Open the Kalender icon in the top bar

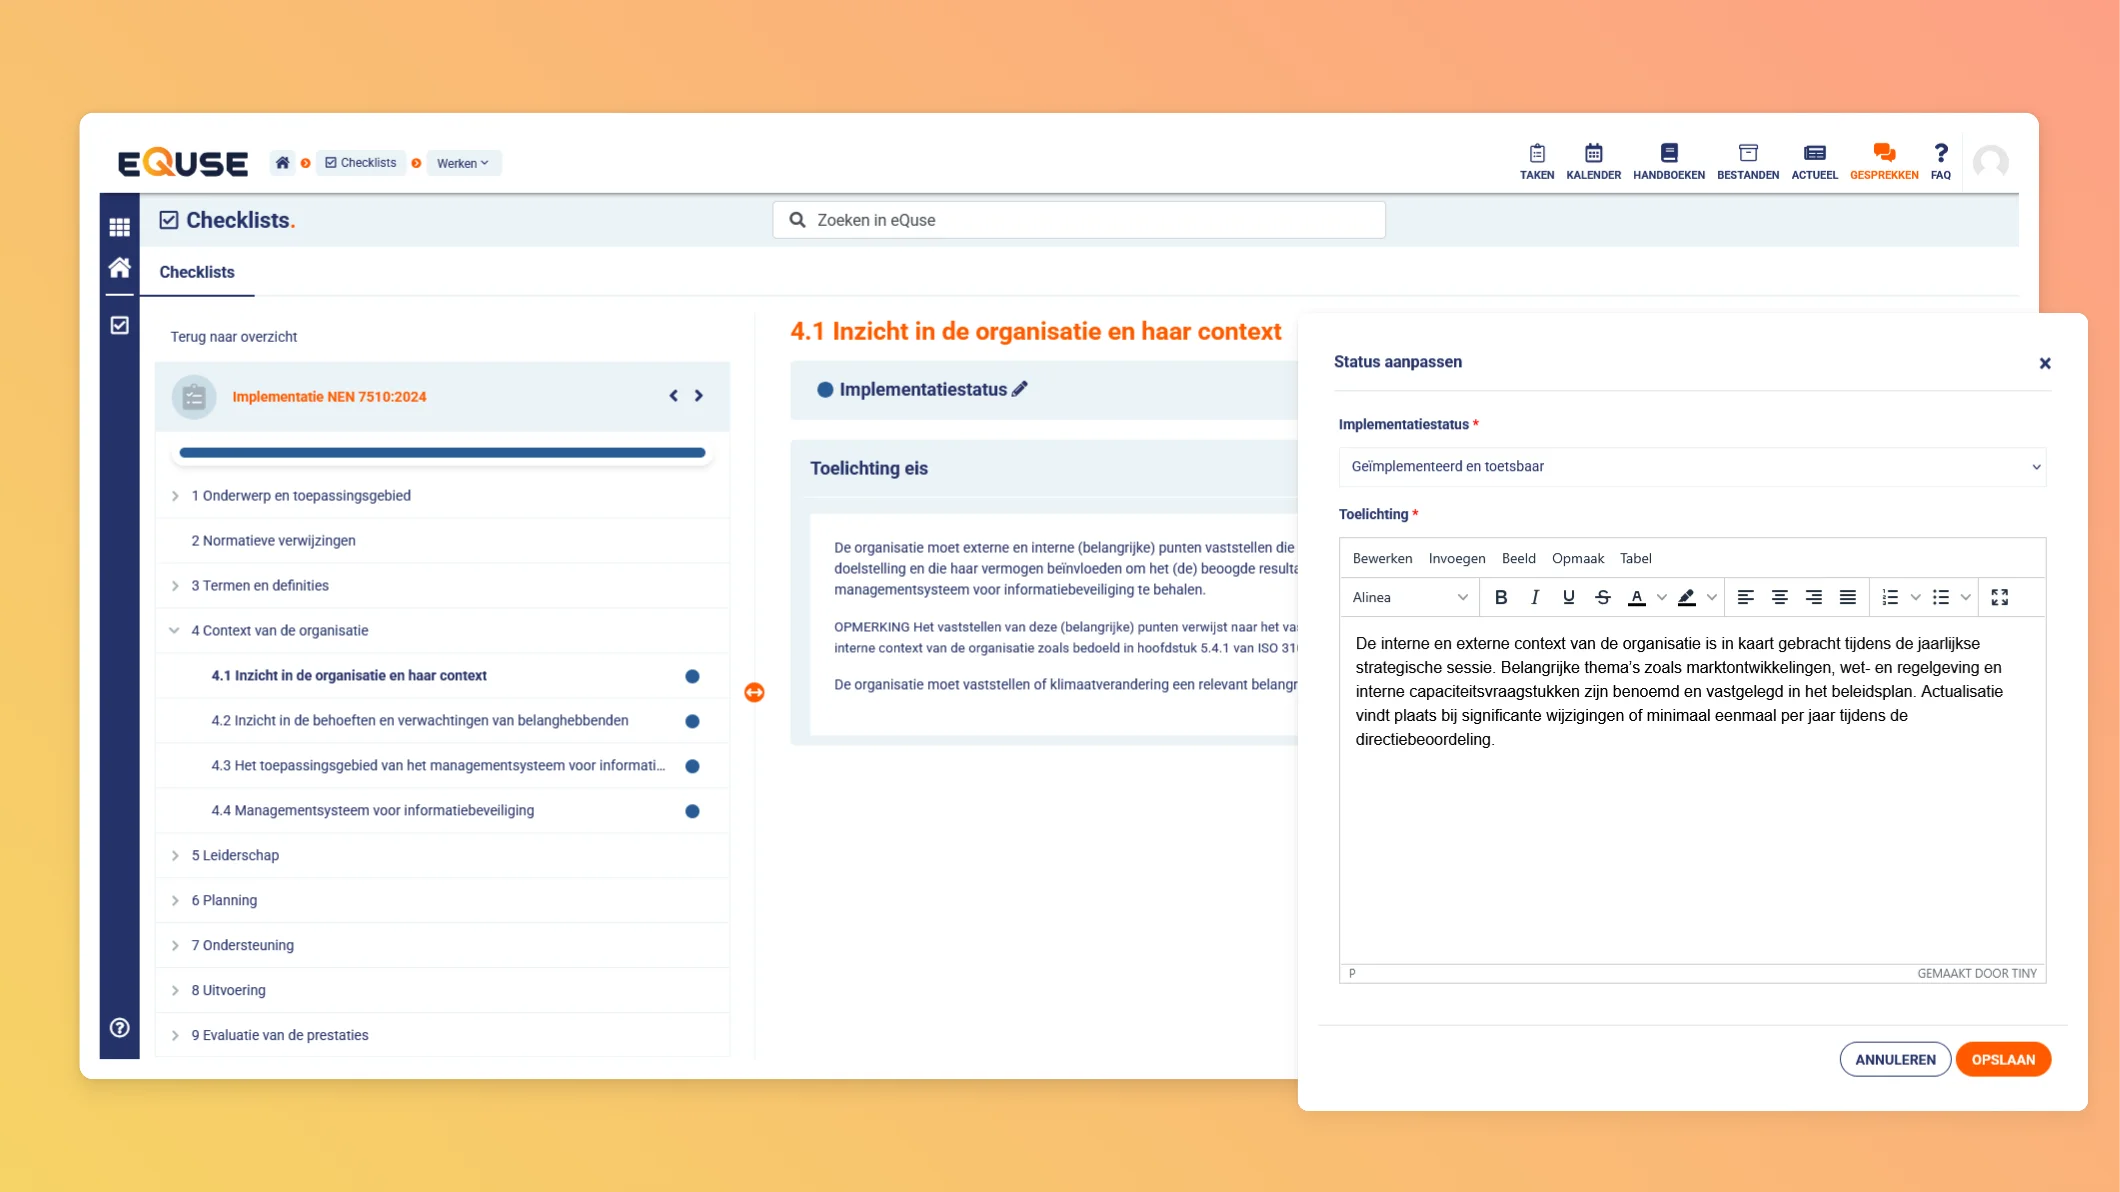click(x=1593, y=154)
